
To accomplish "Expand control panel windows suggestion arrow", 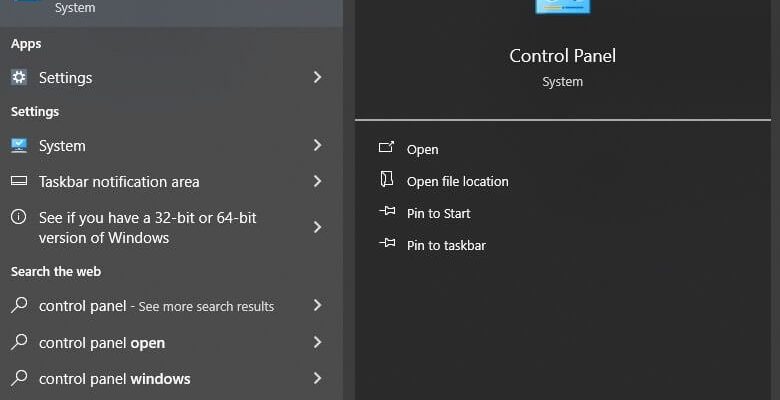I will (317, 378).
